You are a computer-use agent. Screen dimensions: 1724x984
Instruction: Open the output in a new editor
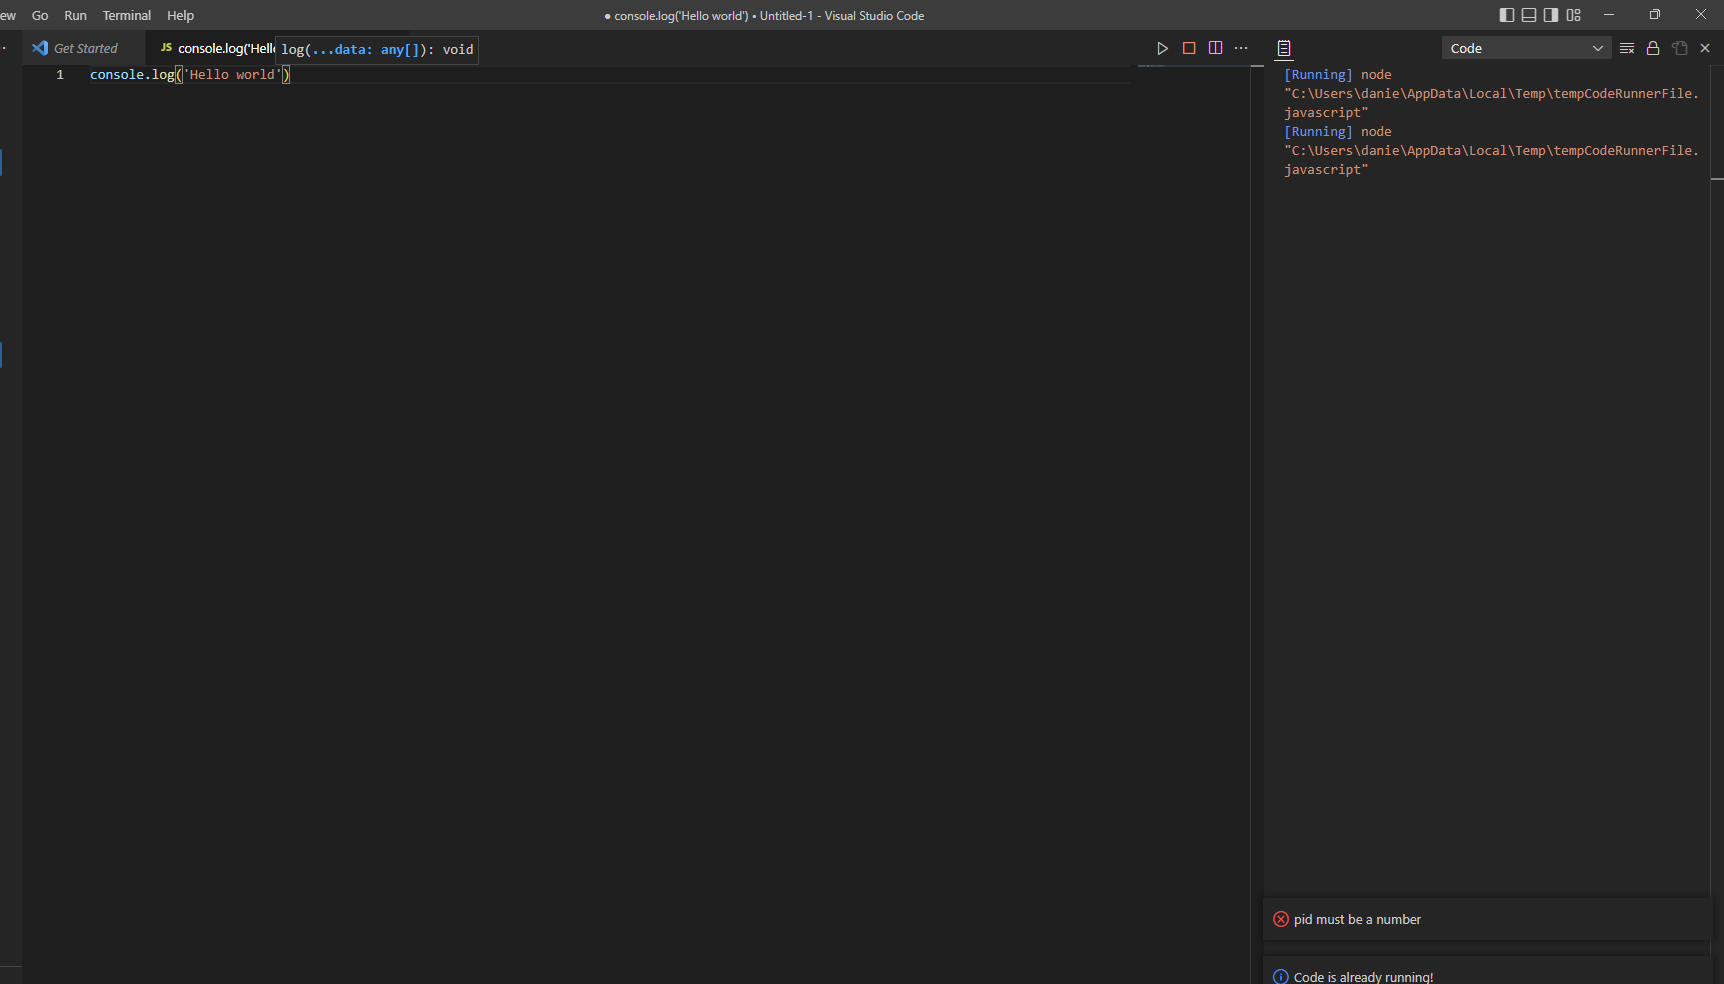pos(1679,47)
